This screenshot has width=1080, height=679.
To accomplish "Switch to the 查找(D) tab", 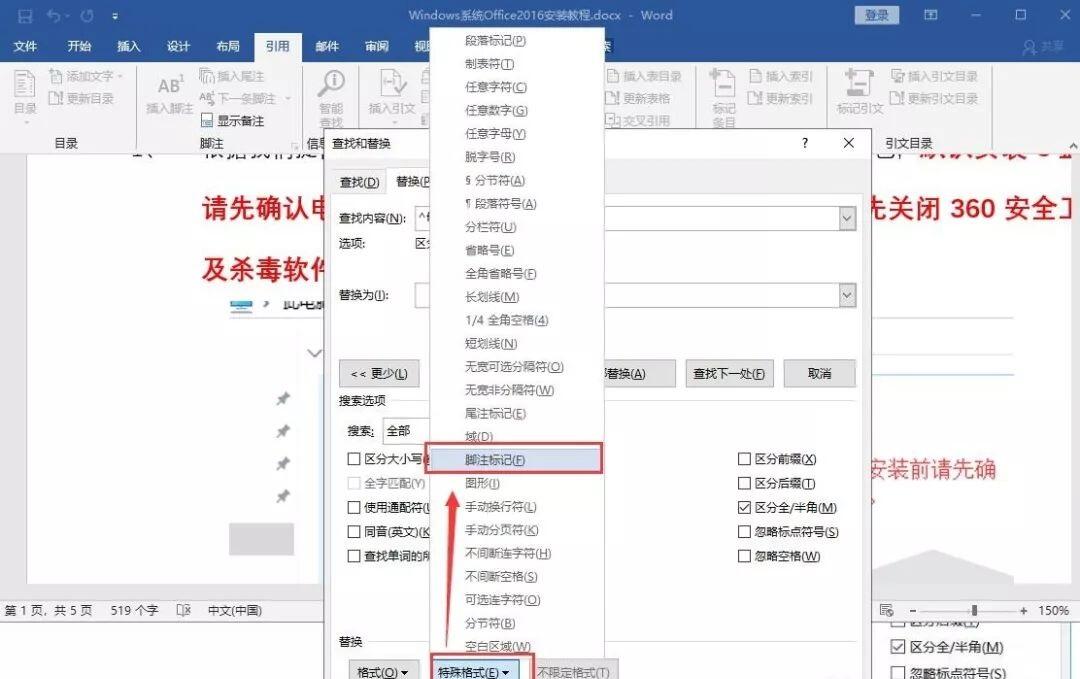I will (x=360, y=182).
